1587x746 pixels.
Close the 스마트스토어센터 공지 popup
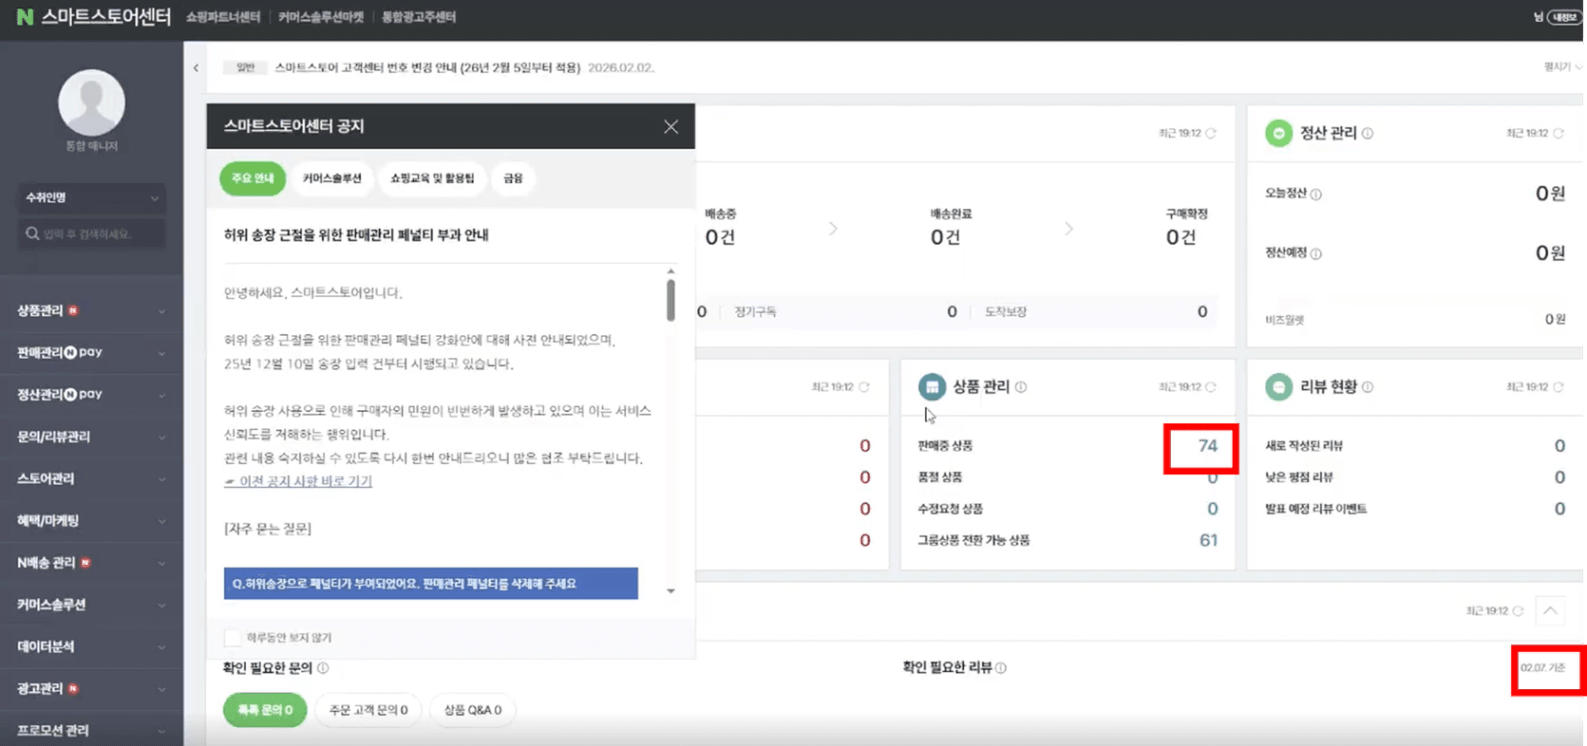pos(670,127)
